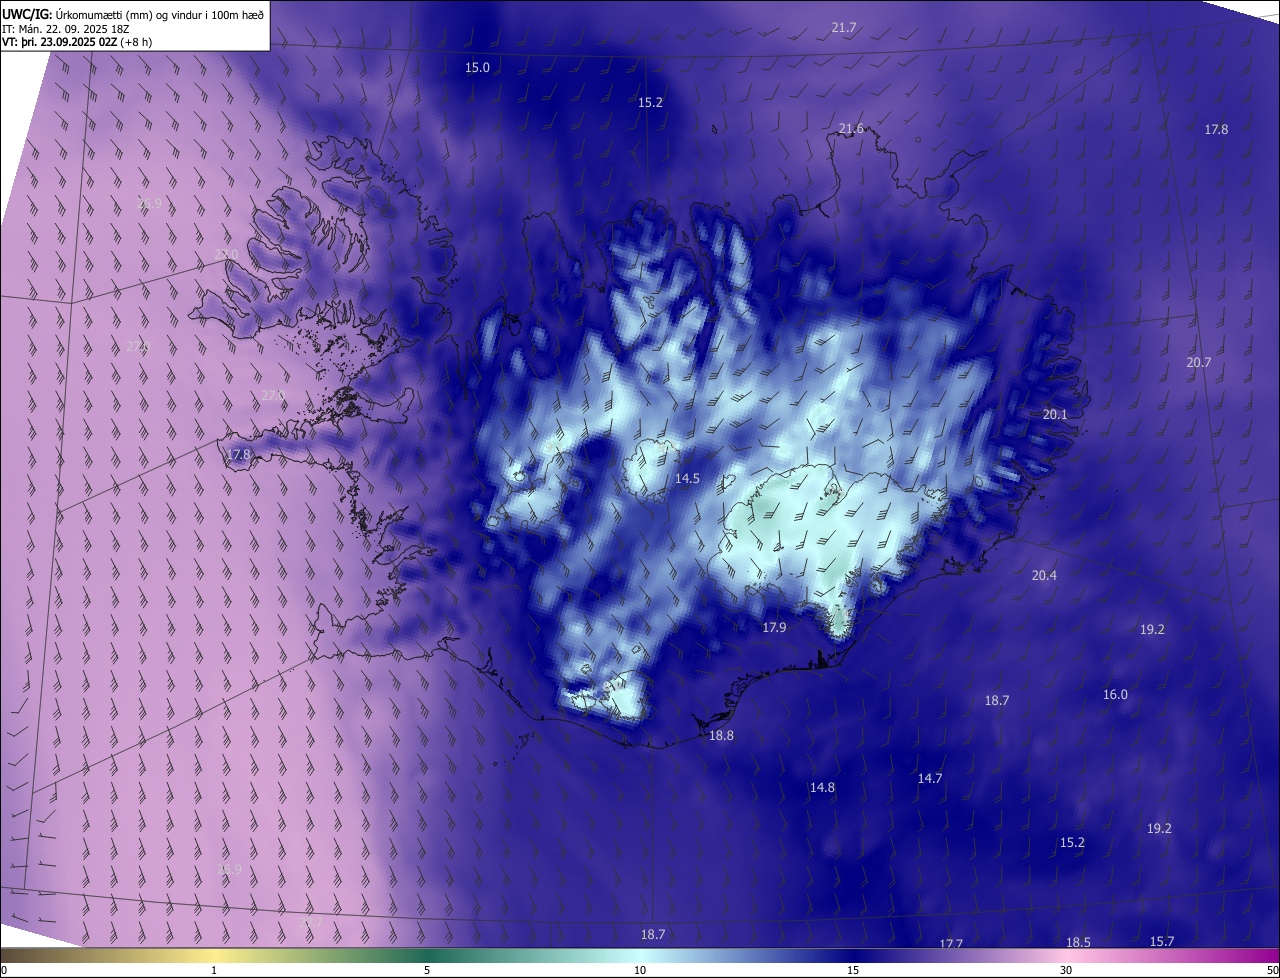Click the 5 label on the color scale
The width and height of the screenshot is (1280, 978).
pyautogui.click(x=427, y=971)
